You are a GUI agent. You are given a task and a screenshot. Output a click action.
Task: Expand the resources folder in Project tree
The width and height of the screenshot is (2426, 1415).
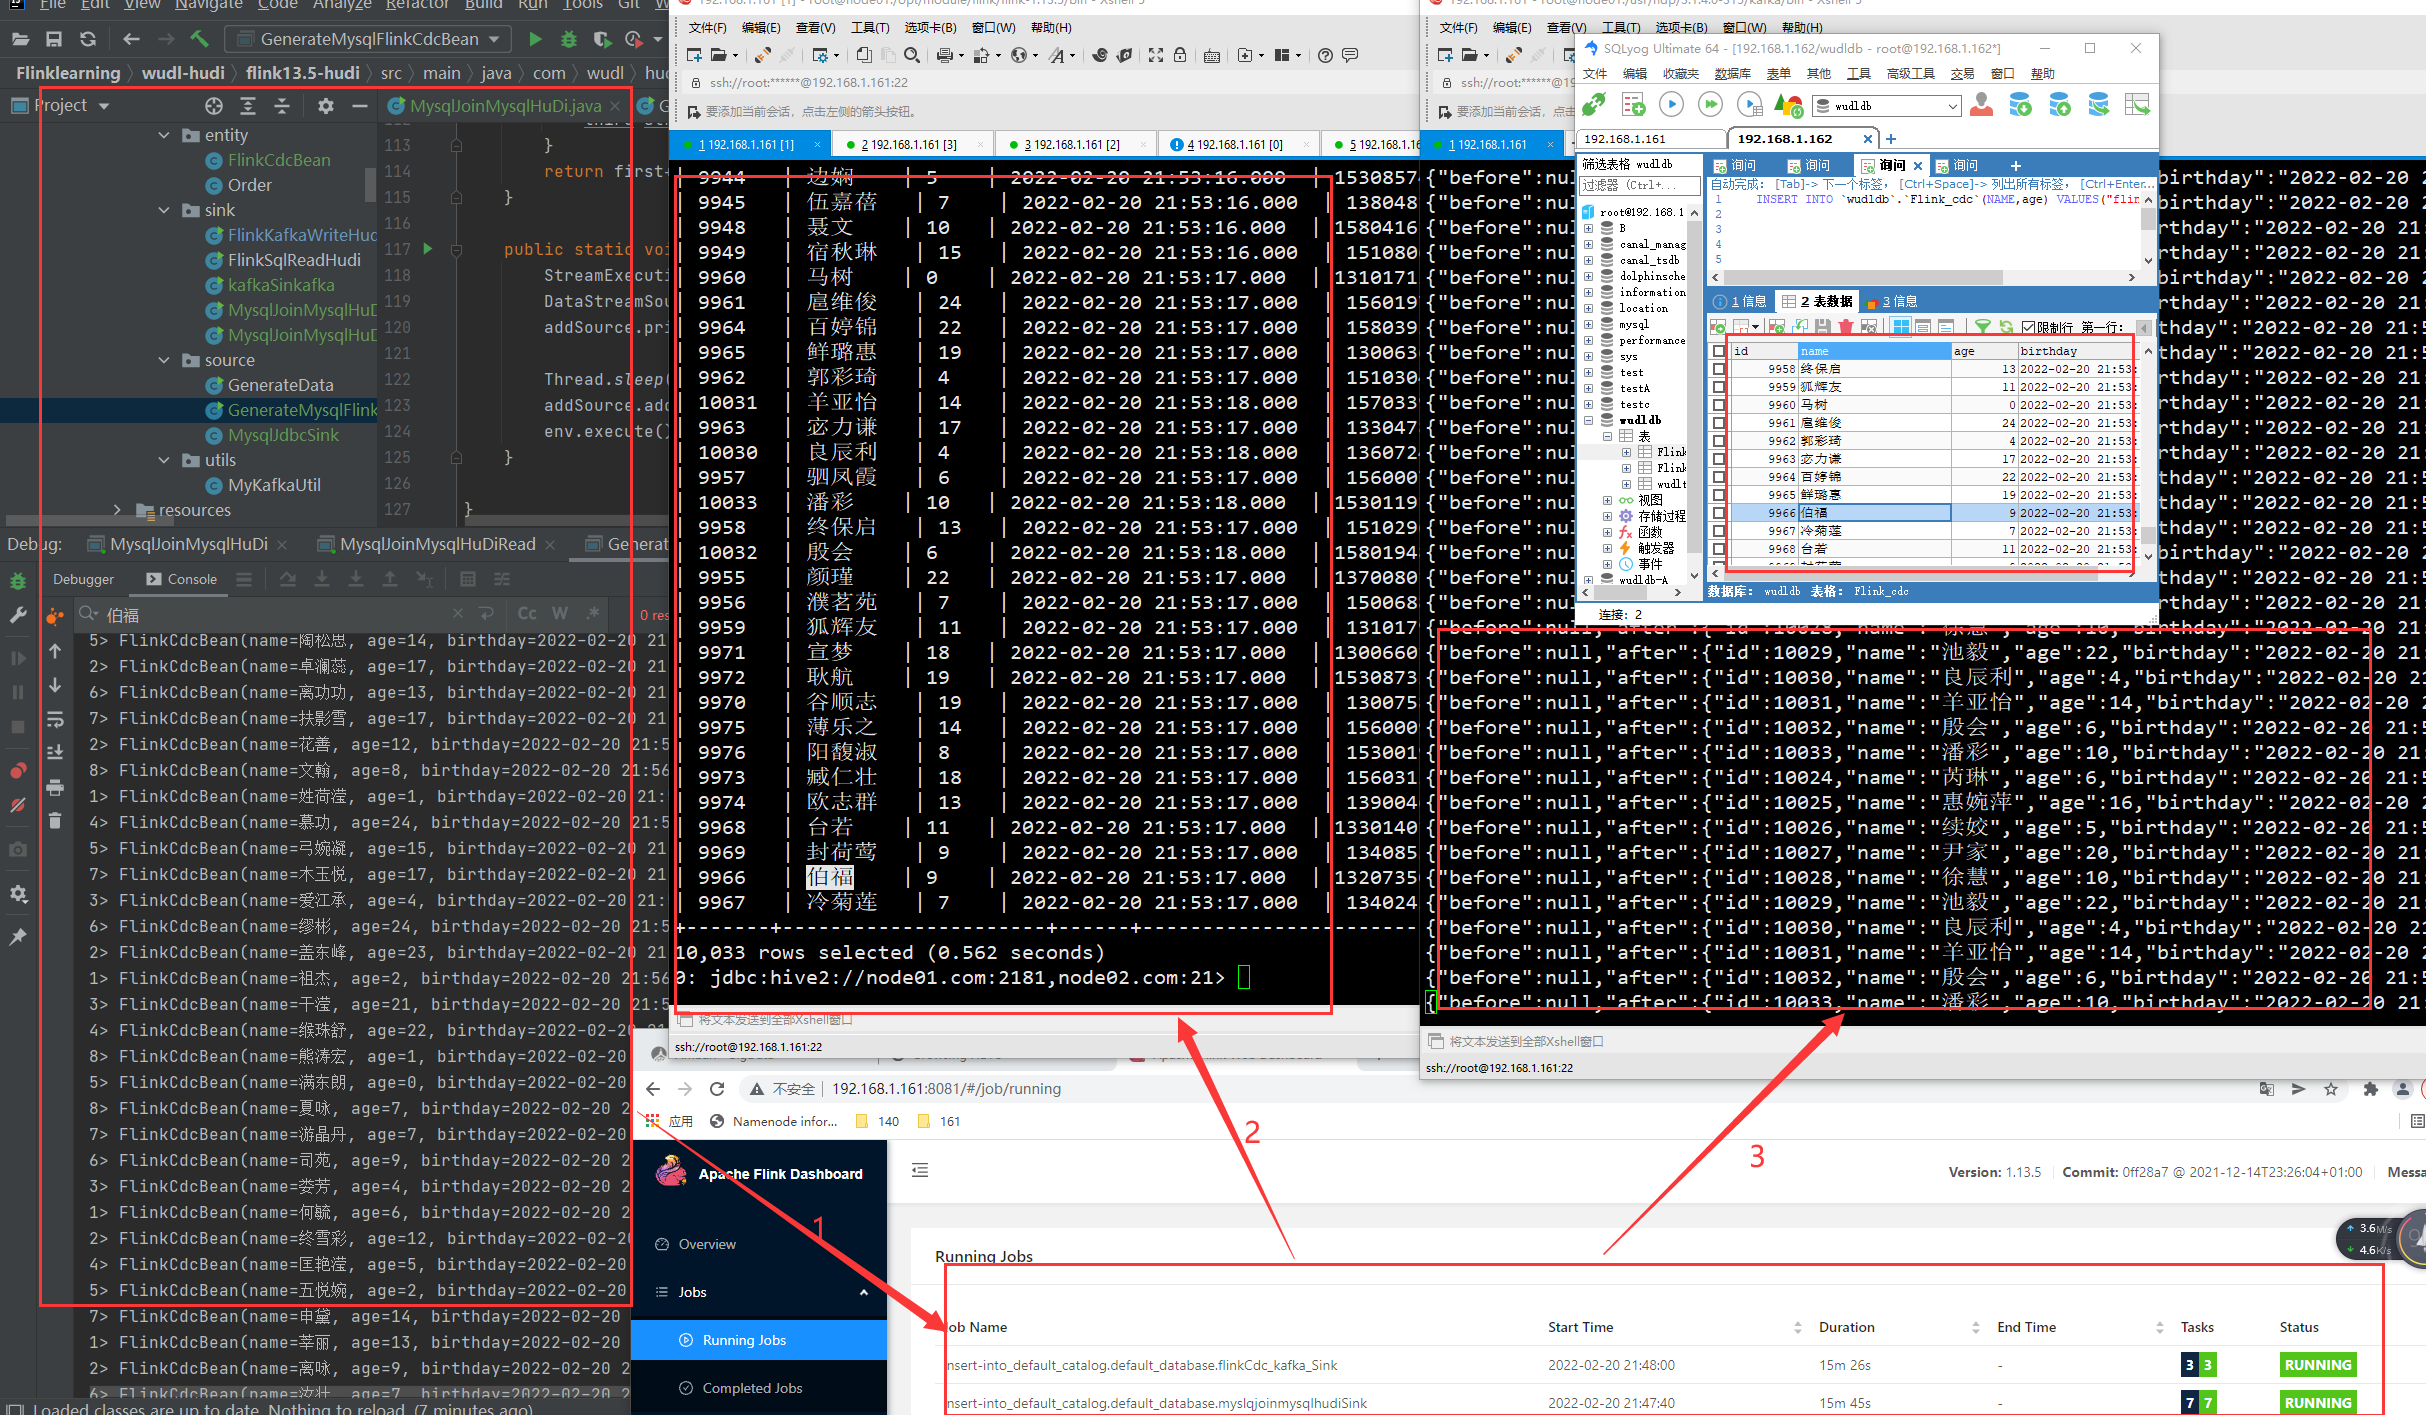click(117, 510)
